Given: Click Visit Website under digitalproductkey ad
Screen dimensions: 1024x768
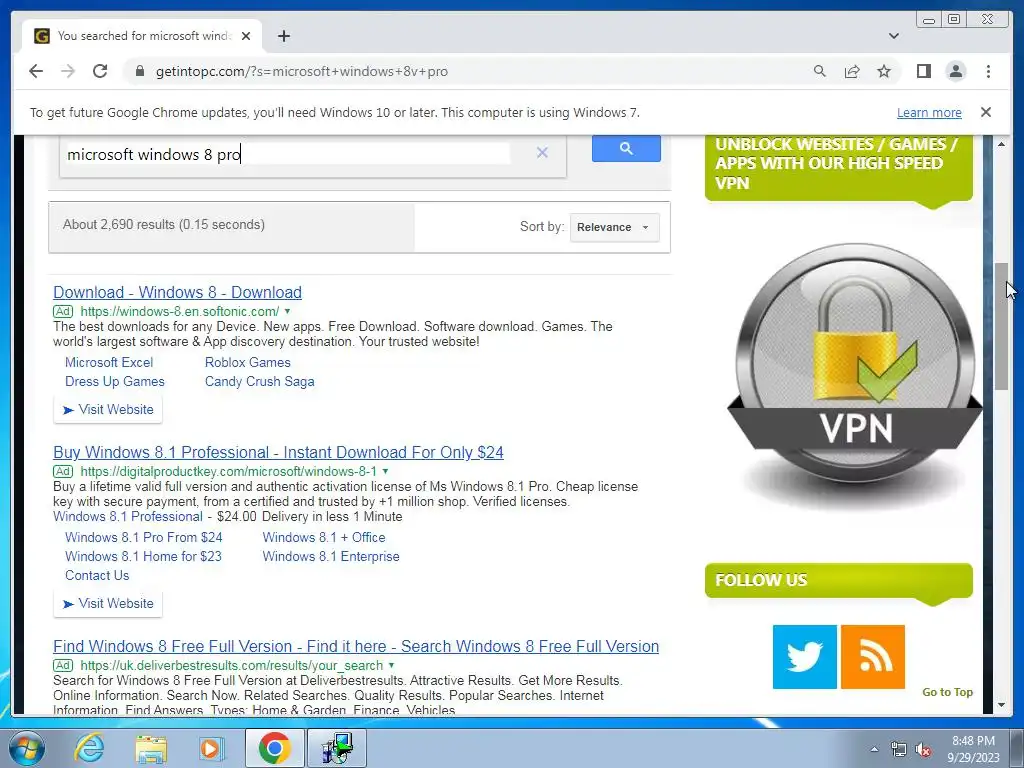Looking at the screenshot, I should [x=108, y=603].
